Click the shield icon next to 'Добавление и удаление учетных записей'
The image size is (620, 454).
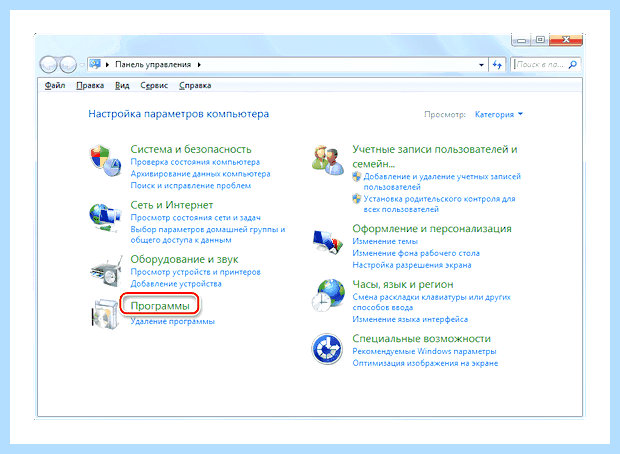coord(357,176)
